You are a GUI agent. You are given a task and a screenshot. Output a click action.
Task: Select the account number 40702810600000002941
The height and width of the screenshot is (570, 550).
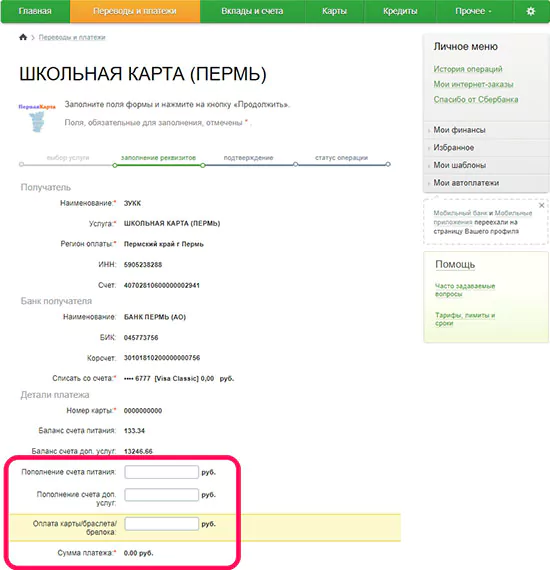click(162, 285)
